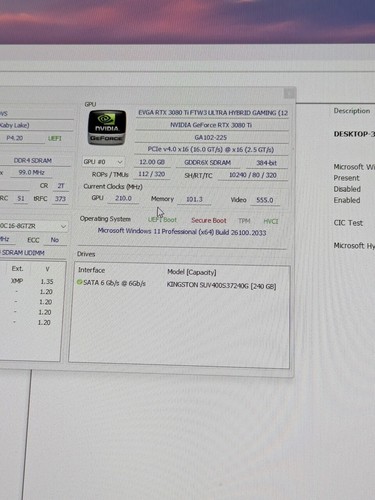Screen dimensions: 375x500
Task: Click the Microsoft Windows 11 Professional build text
Action: click(182, 232)
